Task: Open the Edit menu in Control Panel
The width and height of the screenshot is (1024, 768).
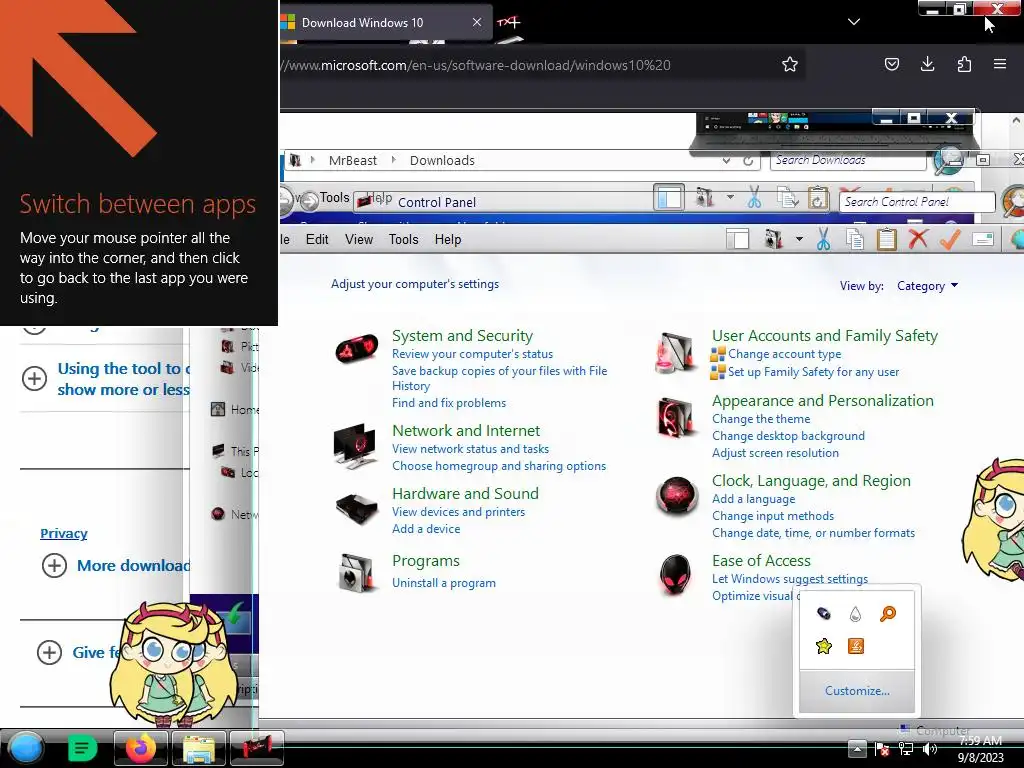Action: tap(317, 240)
